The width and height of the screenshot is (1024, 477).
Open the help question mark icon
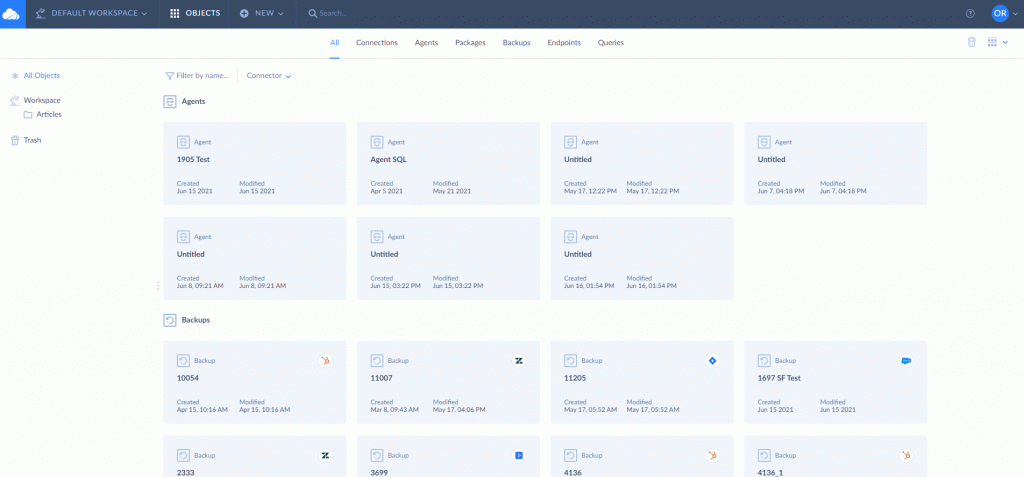969,13
